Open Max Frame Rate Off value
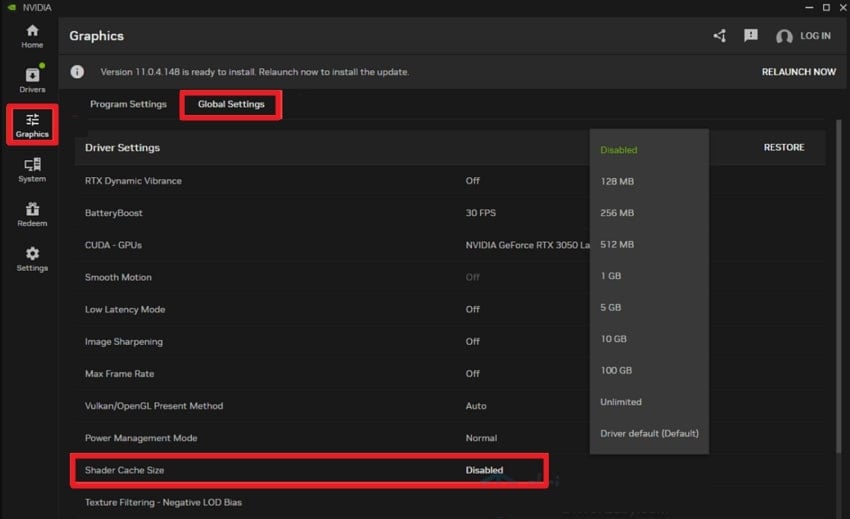 (x=472, y=373)
